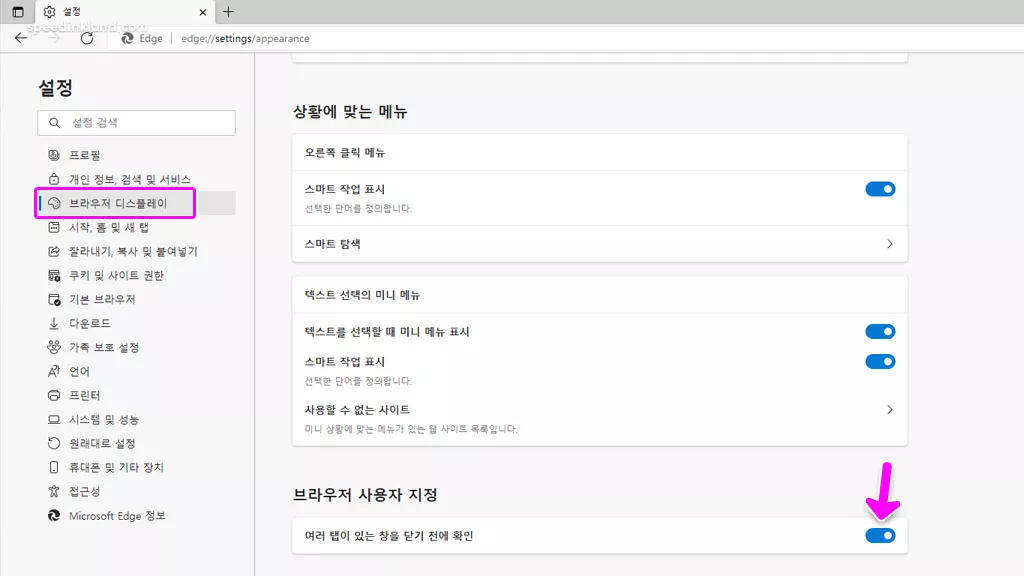
Task: Click the 시스템 및 성능 laptop icon
Action: pos(54,419)
